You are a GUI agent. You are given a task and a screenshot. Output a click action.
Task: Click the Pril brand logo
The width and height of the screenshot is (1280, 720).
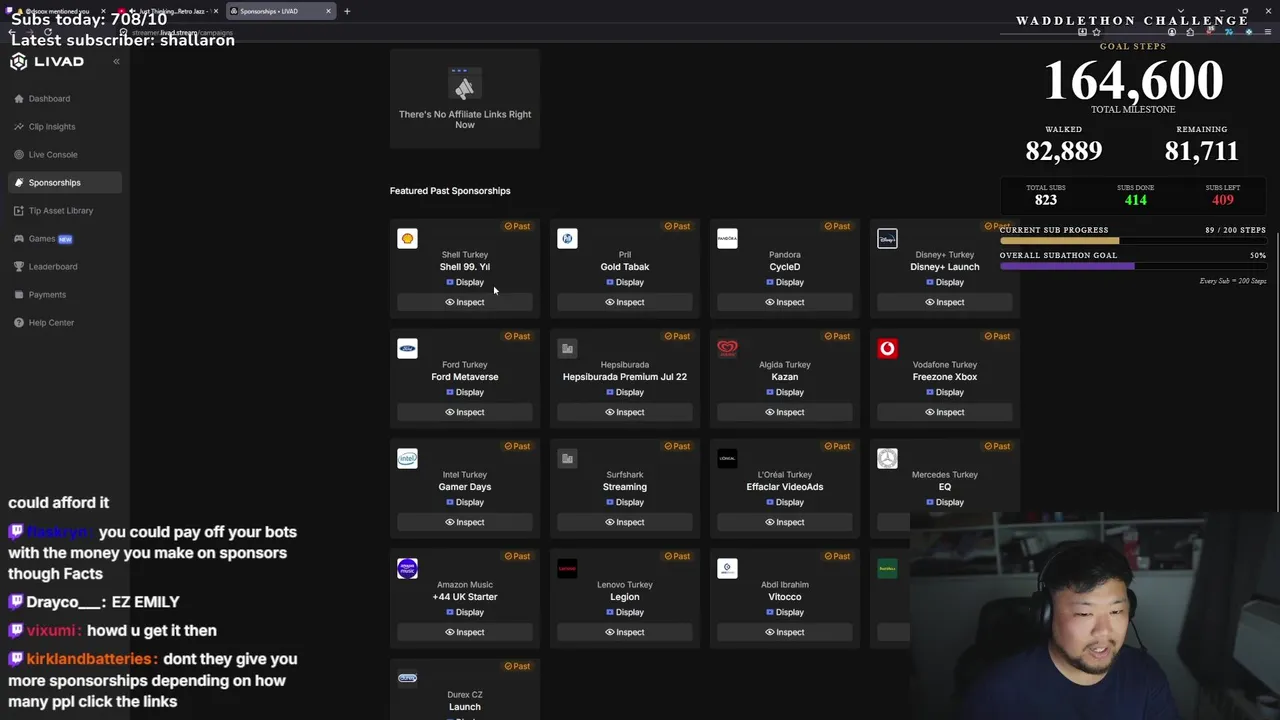pos(567,238)
